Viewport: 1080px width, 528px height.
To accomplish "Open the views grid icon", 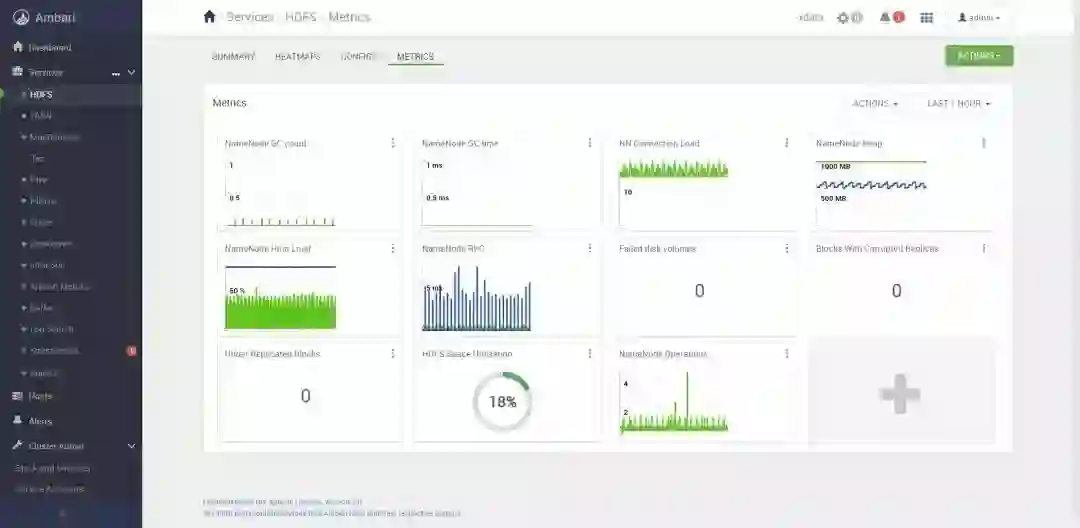I will click(926, 18).
